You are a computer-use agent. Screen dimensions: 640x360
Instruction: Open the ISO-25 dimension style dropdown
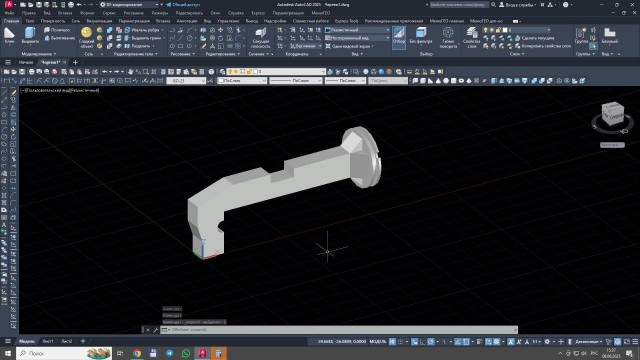(x=186, y=81)
